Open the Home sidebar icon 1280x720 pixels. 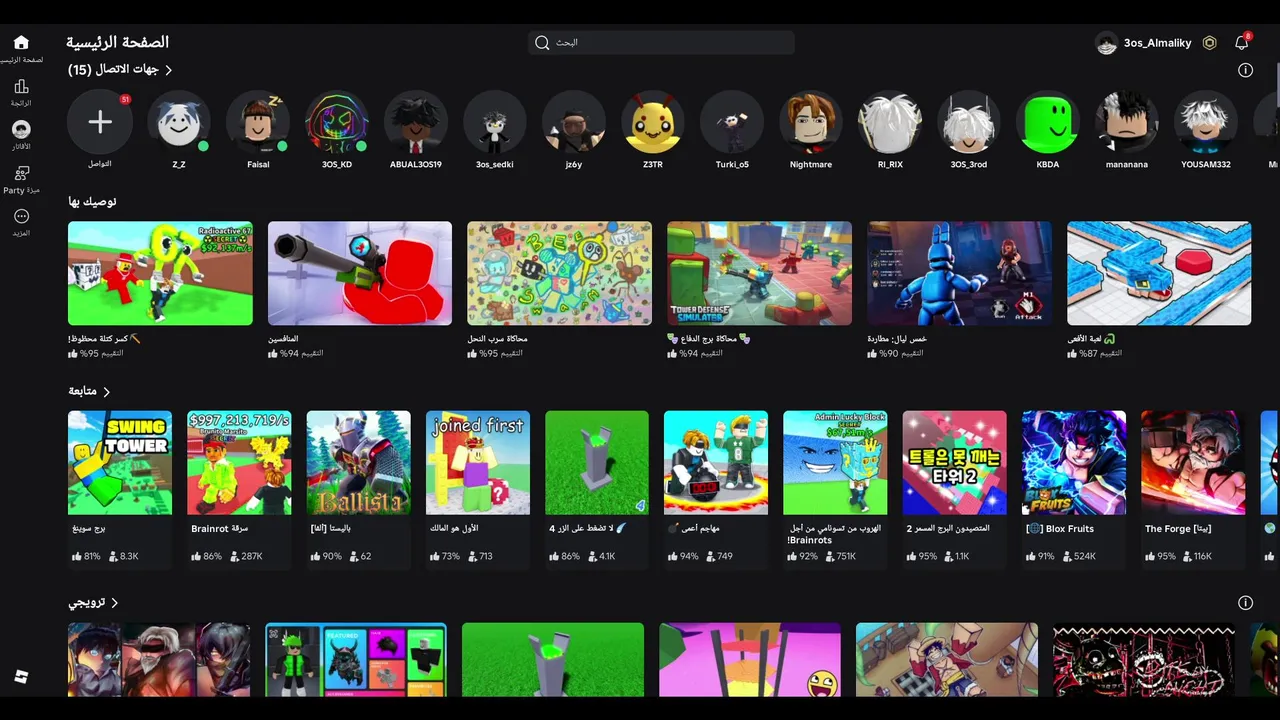pyautogui.click(x=21, y=43)
